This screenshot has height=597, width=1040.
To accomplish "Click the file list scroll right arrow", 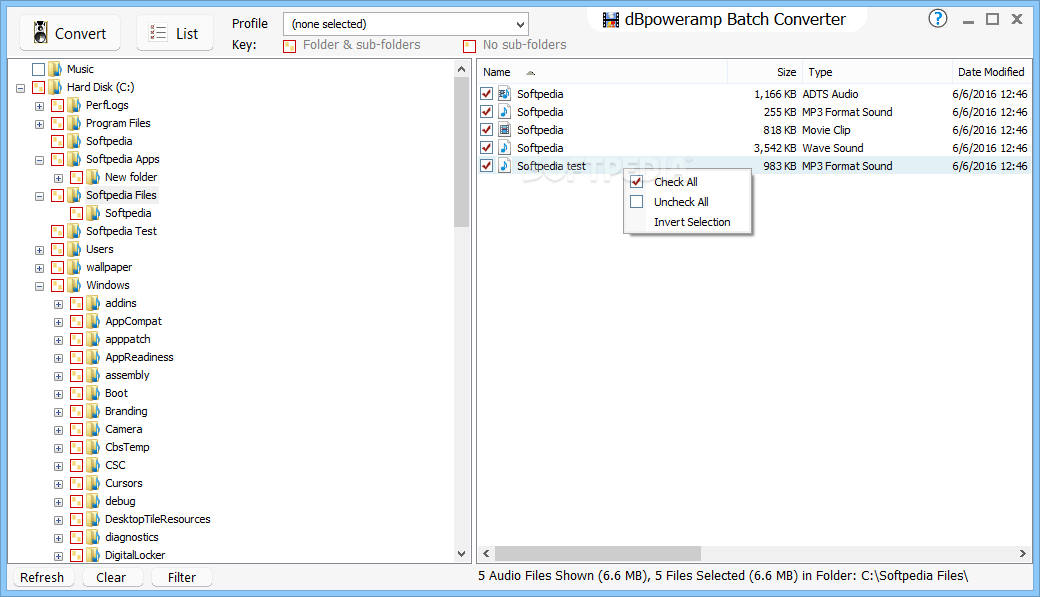I will coord(1023,553).
